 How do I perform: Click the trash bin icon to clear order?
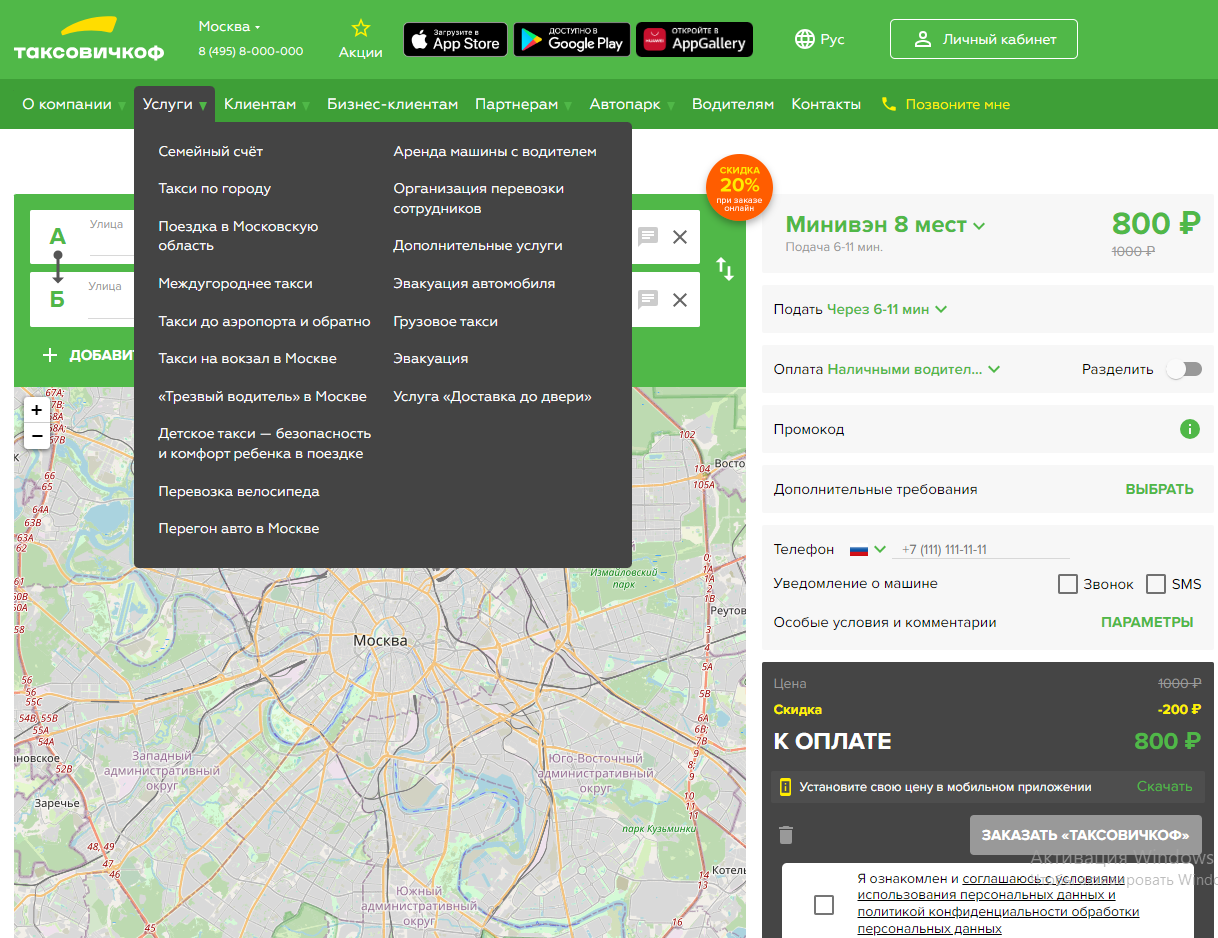pyautogui.click(x=786, y=834)
